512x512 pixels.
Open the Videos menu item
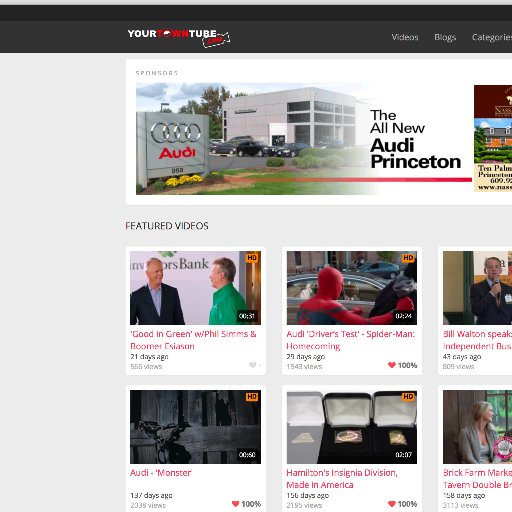(405, 37)
